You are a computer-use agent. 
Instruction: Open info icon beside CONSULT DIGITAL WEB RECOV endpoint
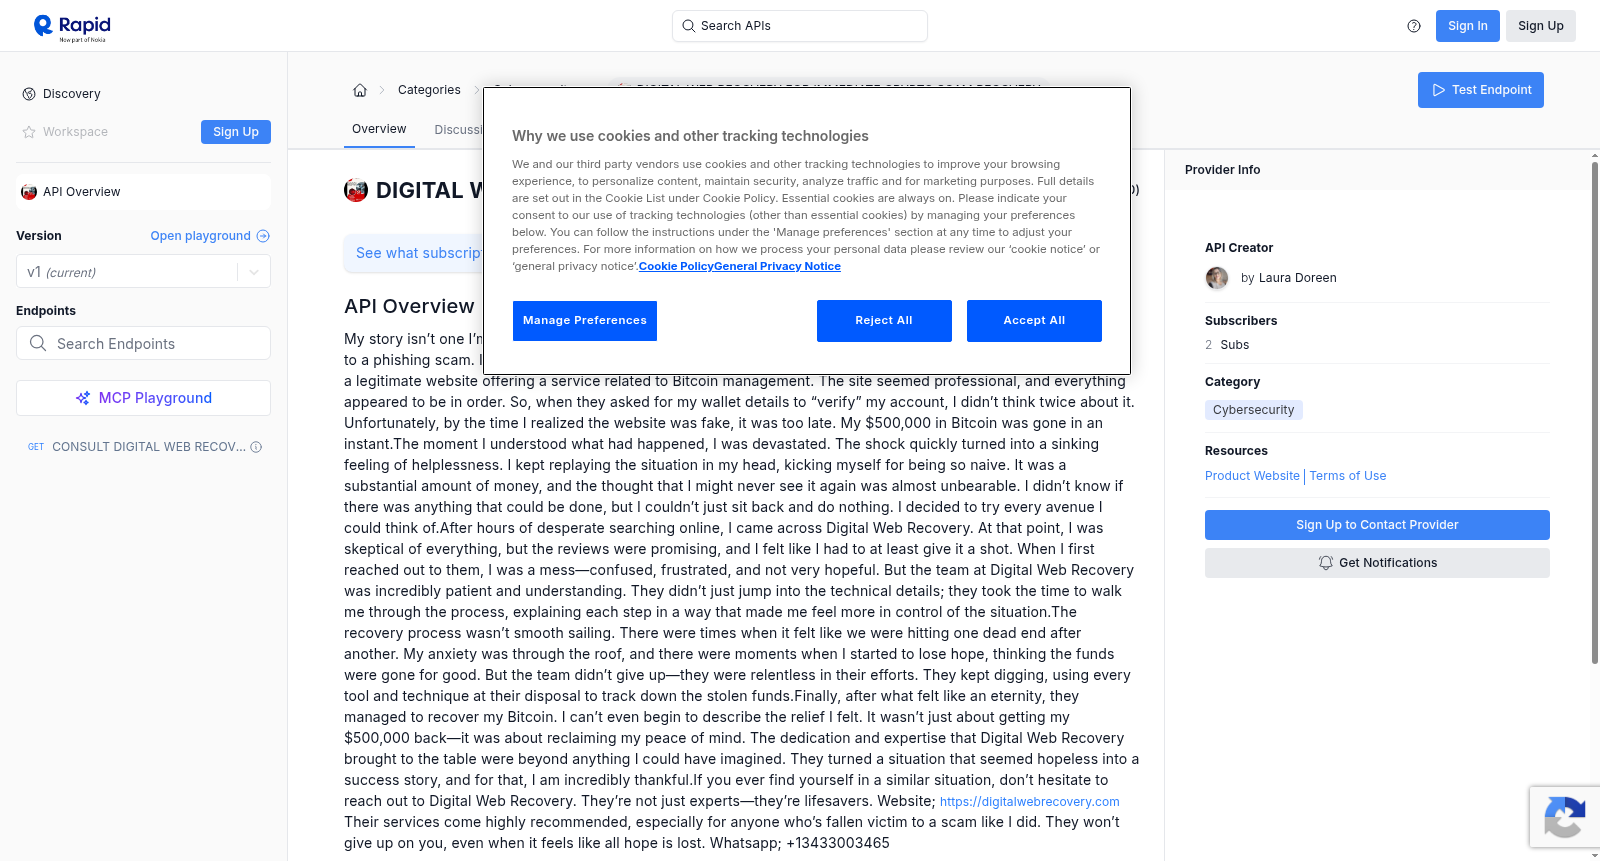point(256,447)
